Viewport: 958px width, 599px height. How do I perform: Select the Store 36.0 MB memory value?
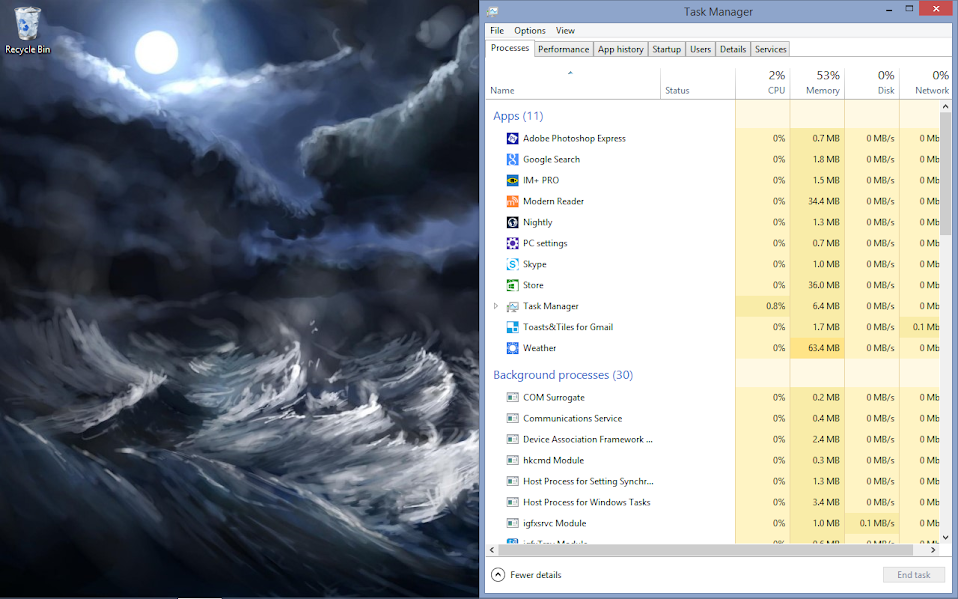point(824,285)
